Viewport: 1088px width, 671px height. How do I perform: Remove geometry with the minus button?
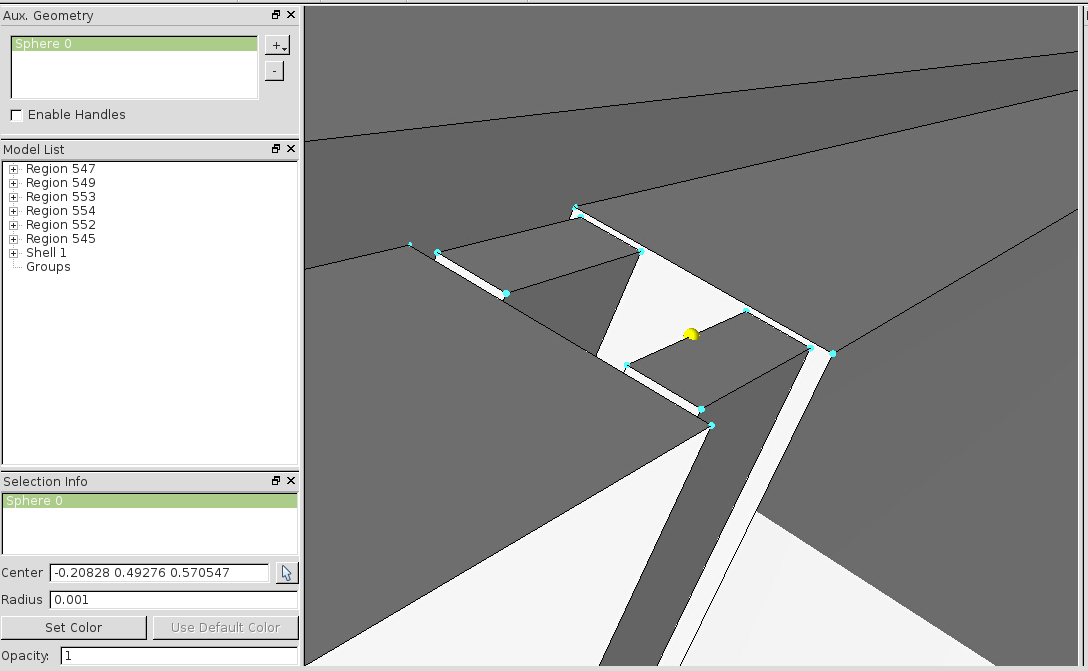(x=275, y=71)
